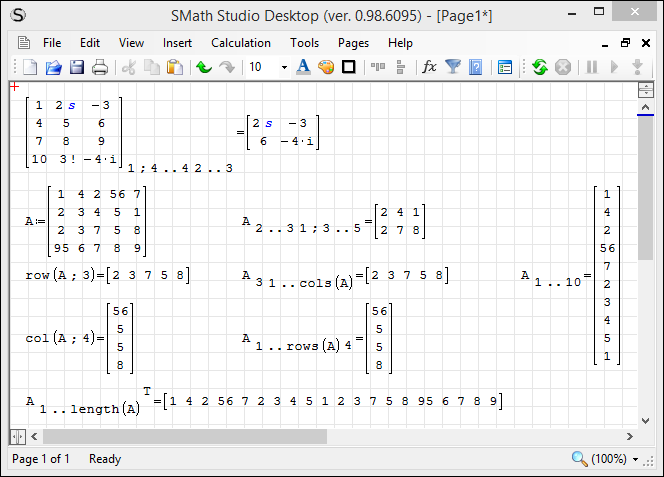Open the Insert menu
This screenshot has height=477, width=664.
[178, 43]
